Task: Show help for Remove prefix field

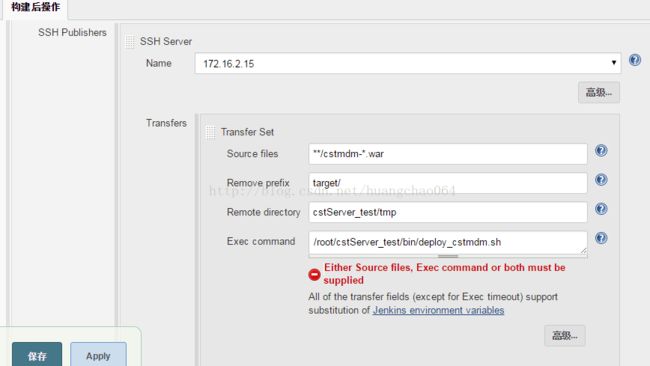Action: [x=601, y=179]
